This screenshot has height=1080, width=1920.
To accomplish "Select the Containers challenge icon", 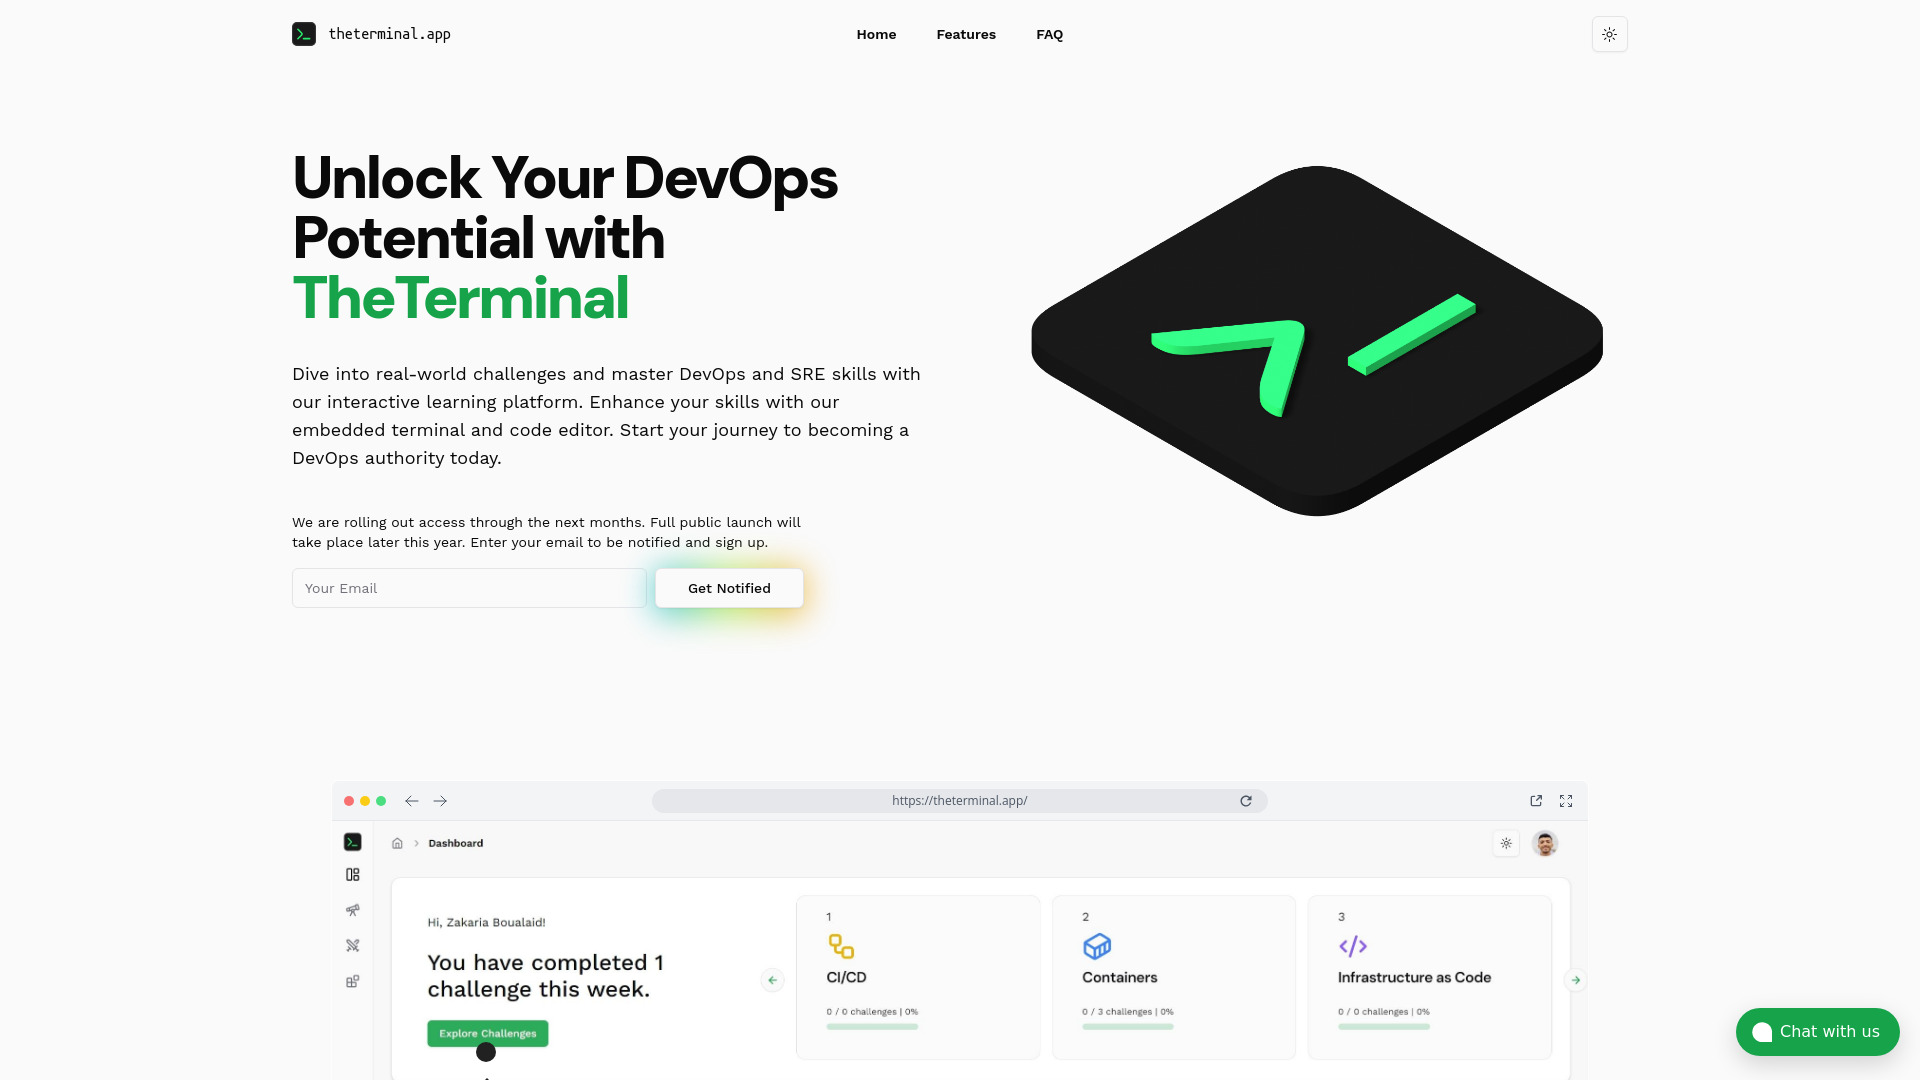I will point(1097,945).
